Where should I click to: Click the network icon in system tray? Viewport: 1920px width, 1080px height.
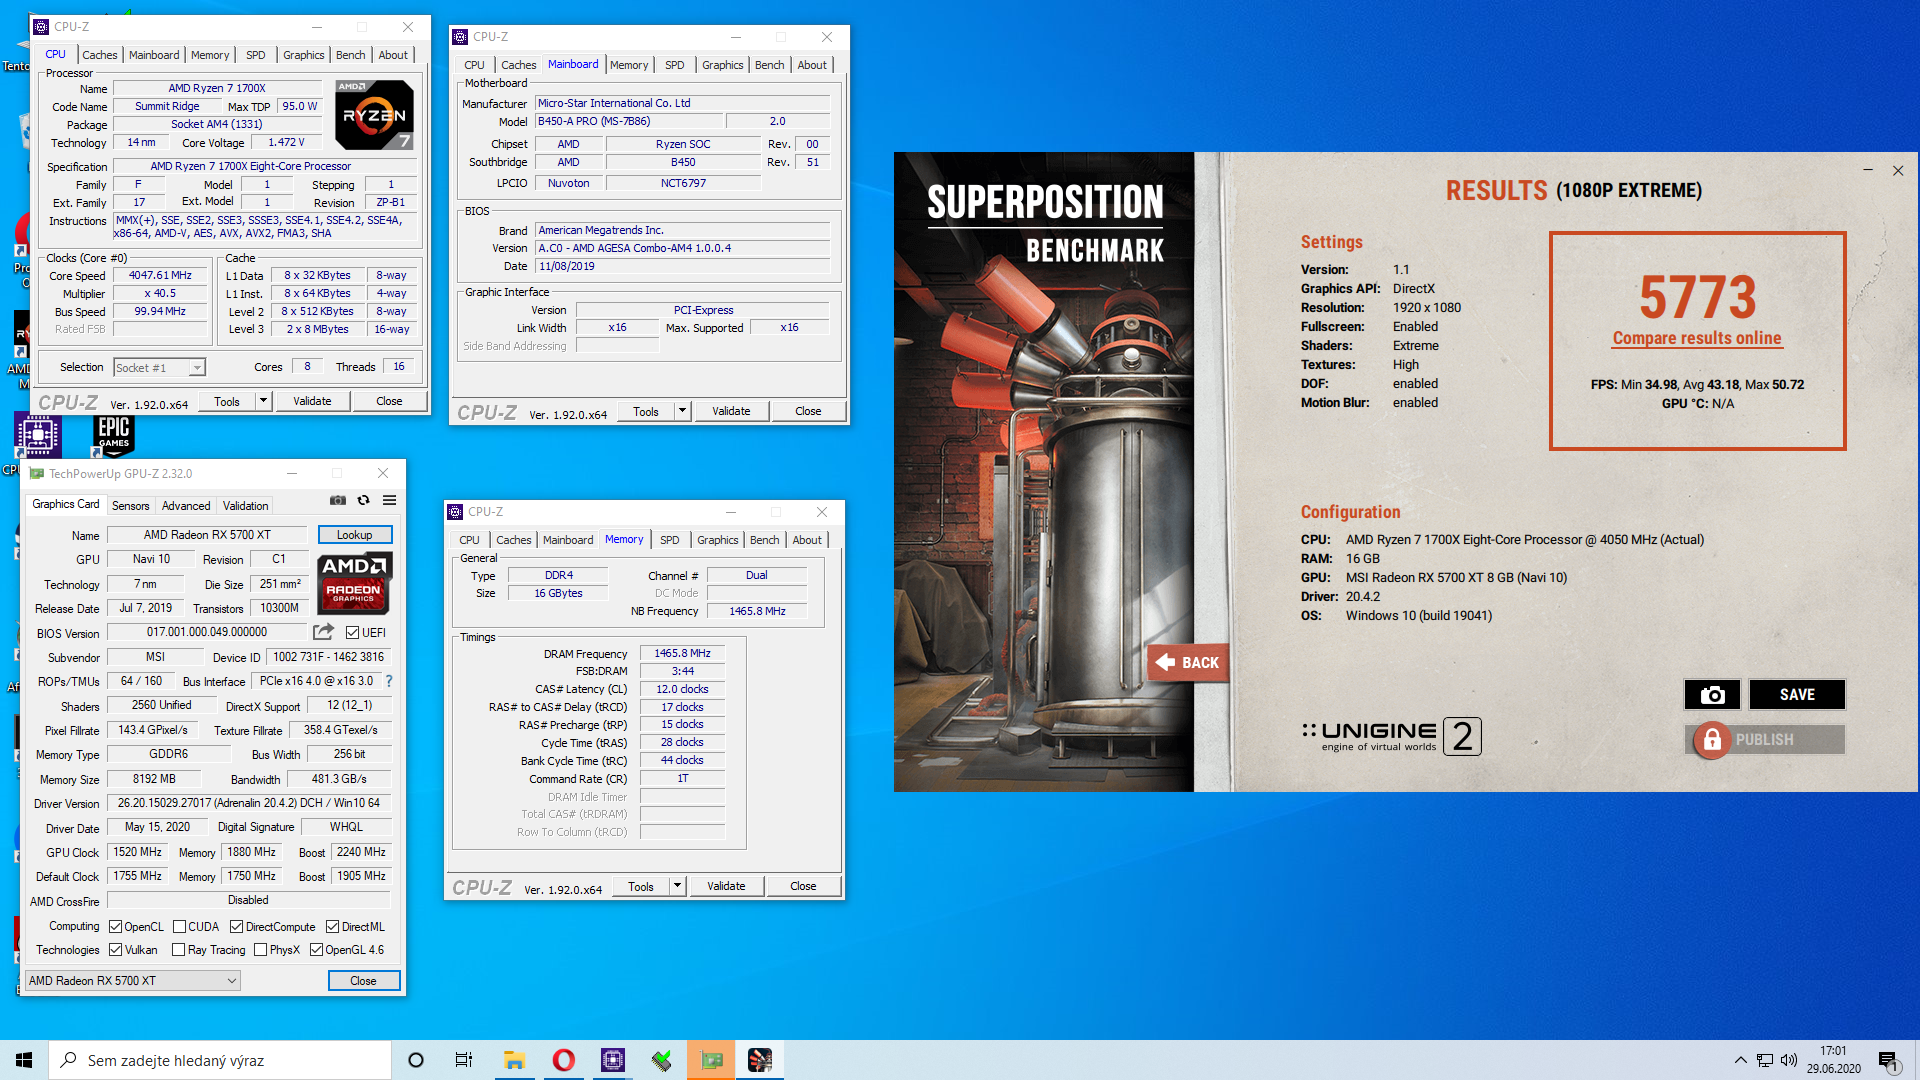[x=1765, y=1060]
